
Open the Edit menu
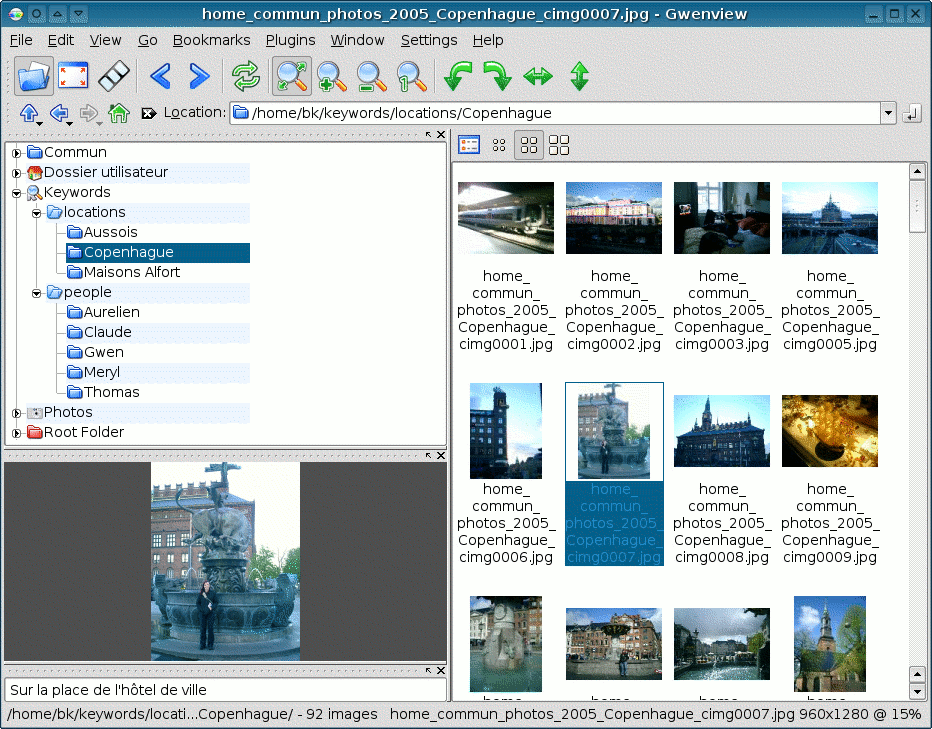tap(61, 40)
